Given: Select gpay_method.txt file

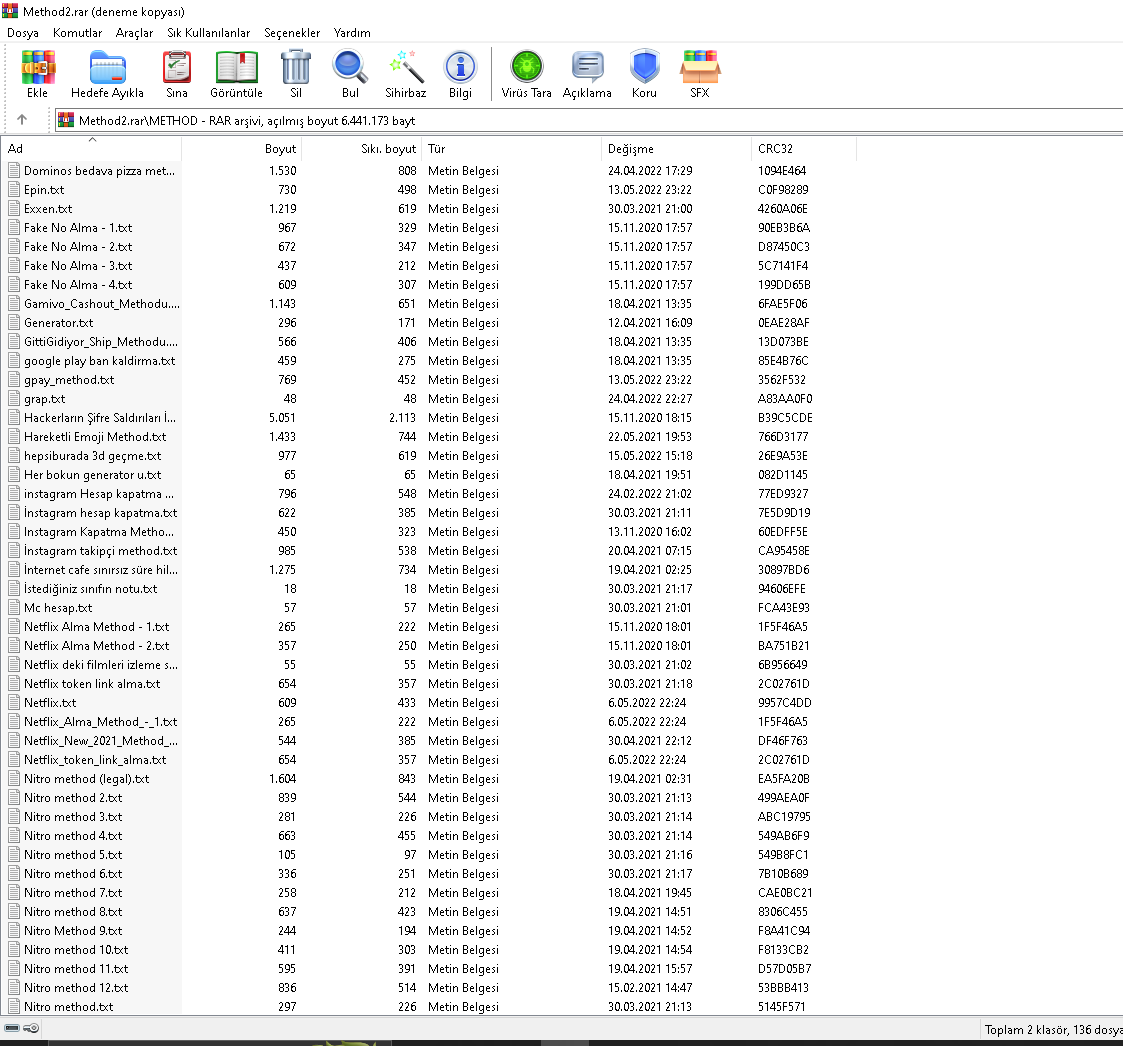Looking at the screenshot, I should (x=69, y=380).
